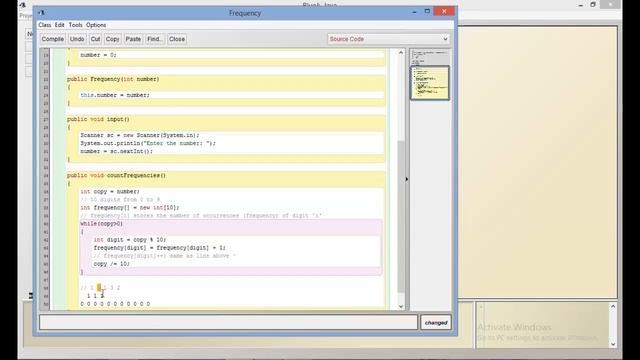Click 'frequency[digit] = frequency[digit] + 1;' line
640x360 pixels.
click(160, 248)
